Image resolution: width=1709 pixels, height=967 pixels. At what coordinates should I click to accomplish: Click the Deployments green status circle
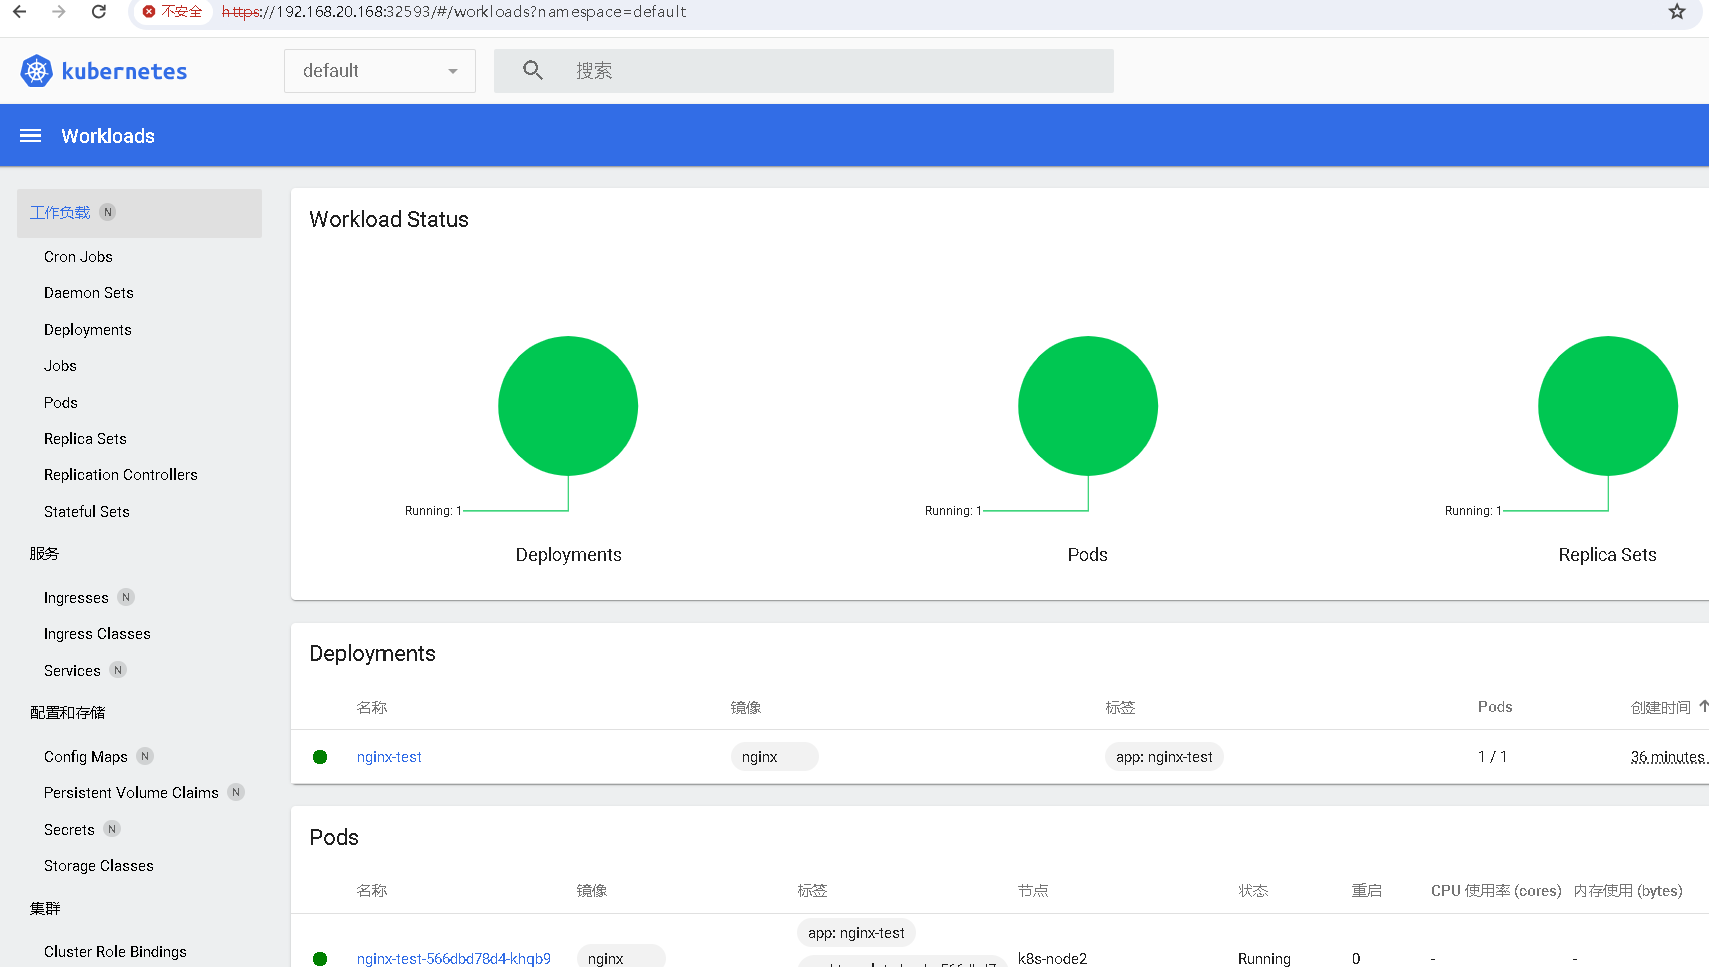tap(568, 406)
